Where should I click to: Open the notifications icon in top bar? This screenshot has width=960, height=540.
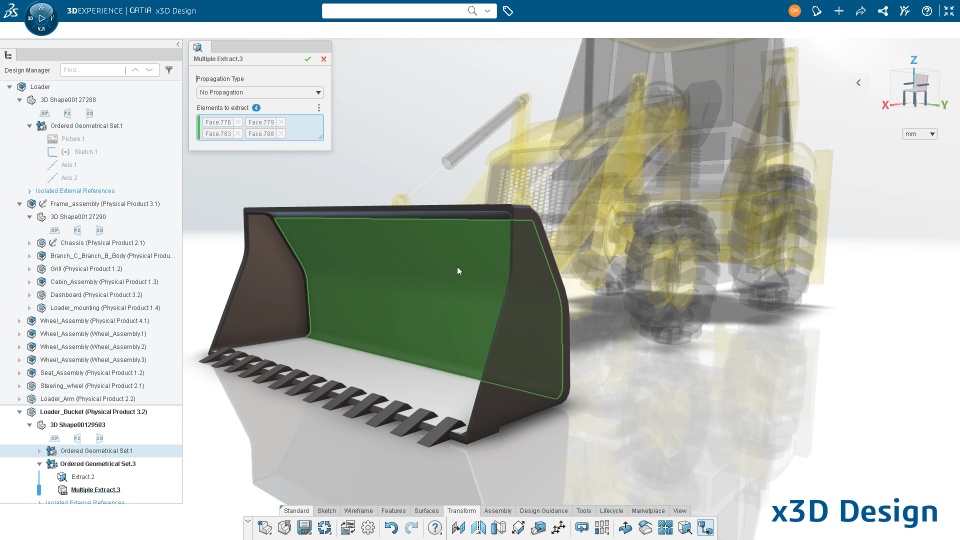(816, 11)
